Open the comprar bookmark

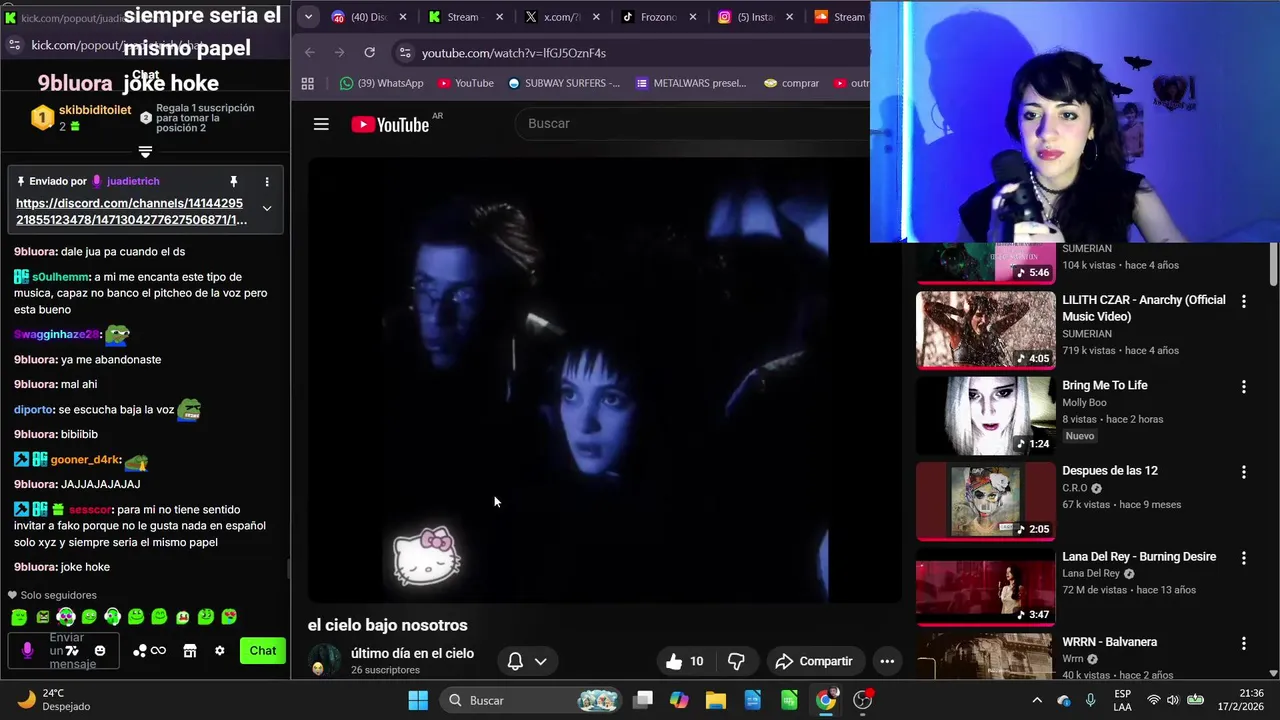pyautogui.click(x=791, y=83)
